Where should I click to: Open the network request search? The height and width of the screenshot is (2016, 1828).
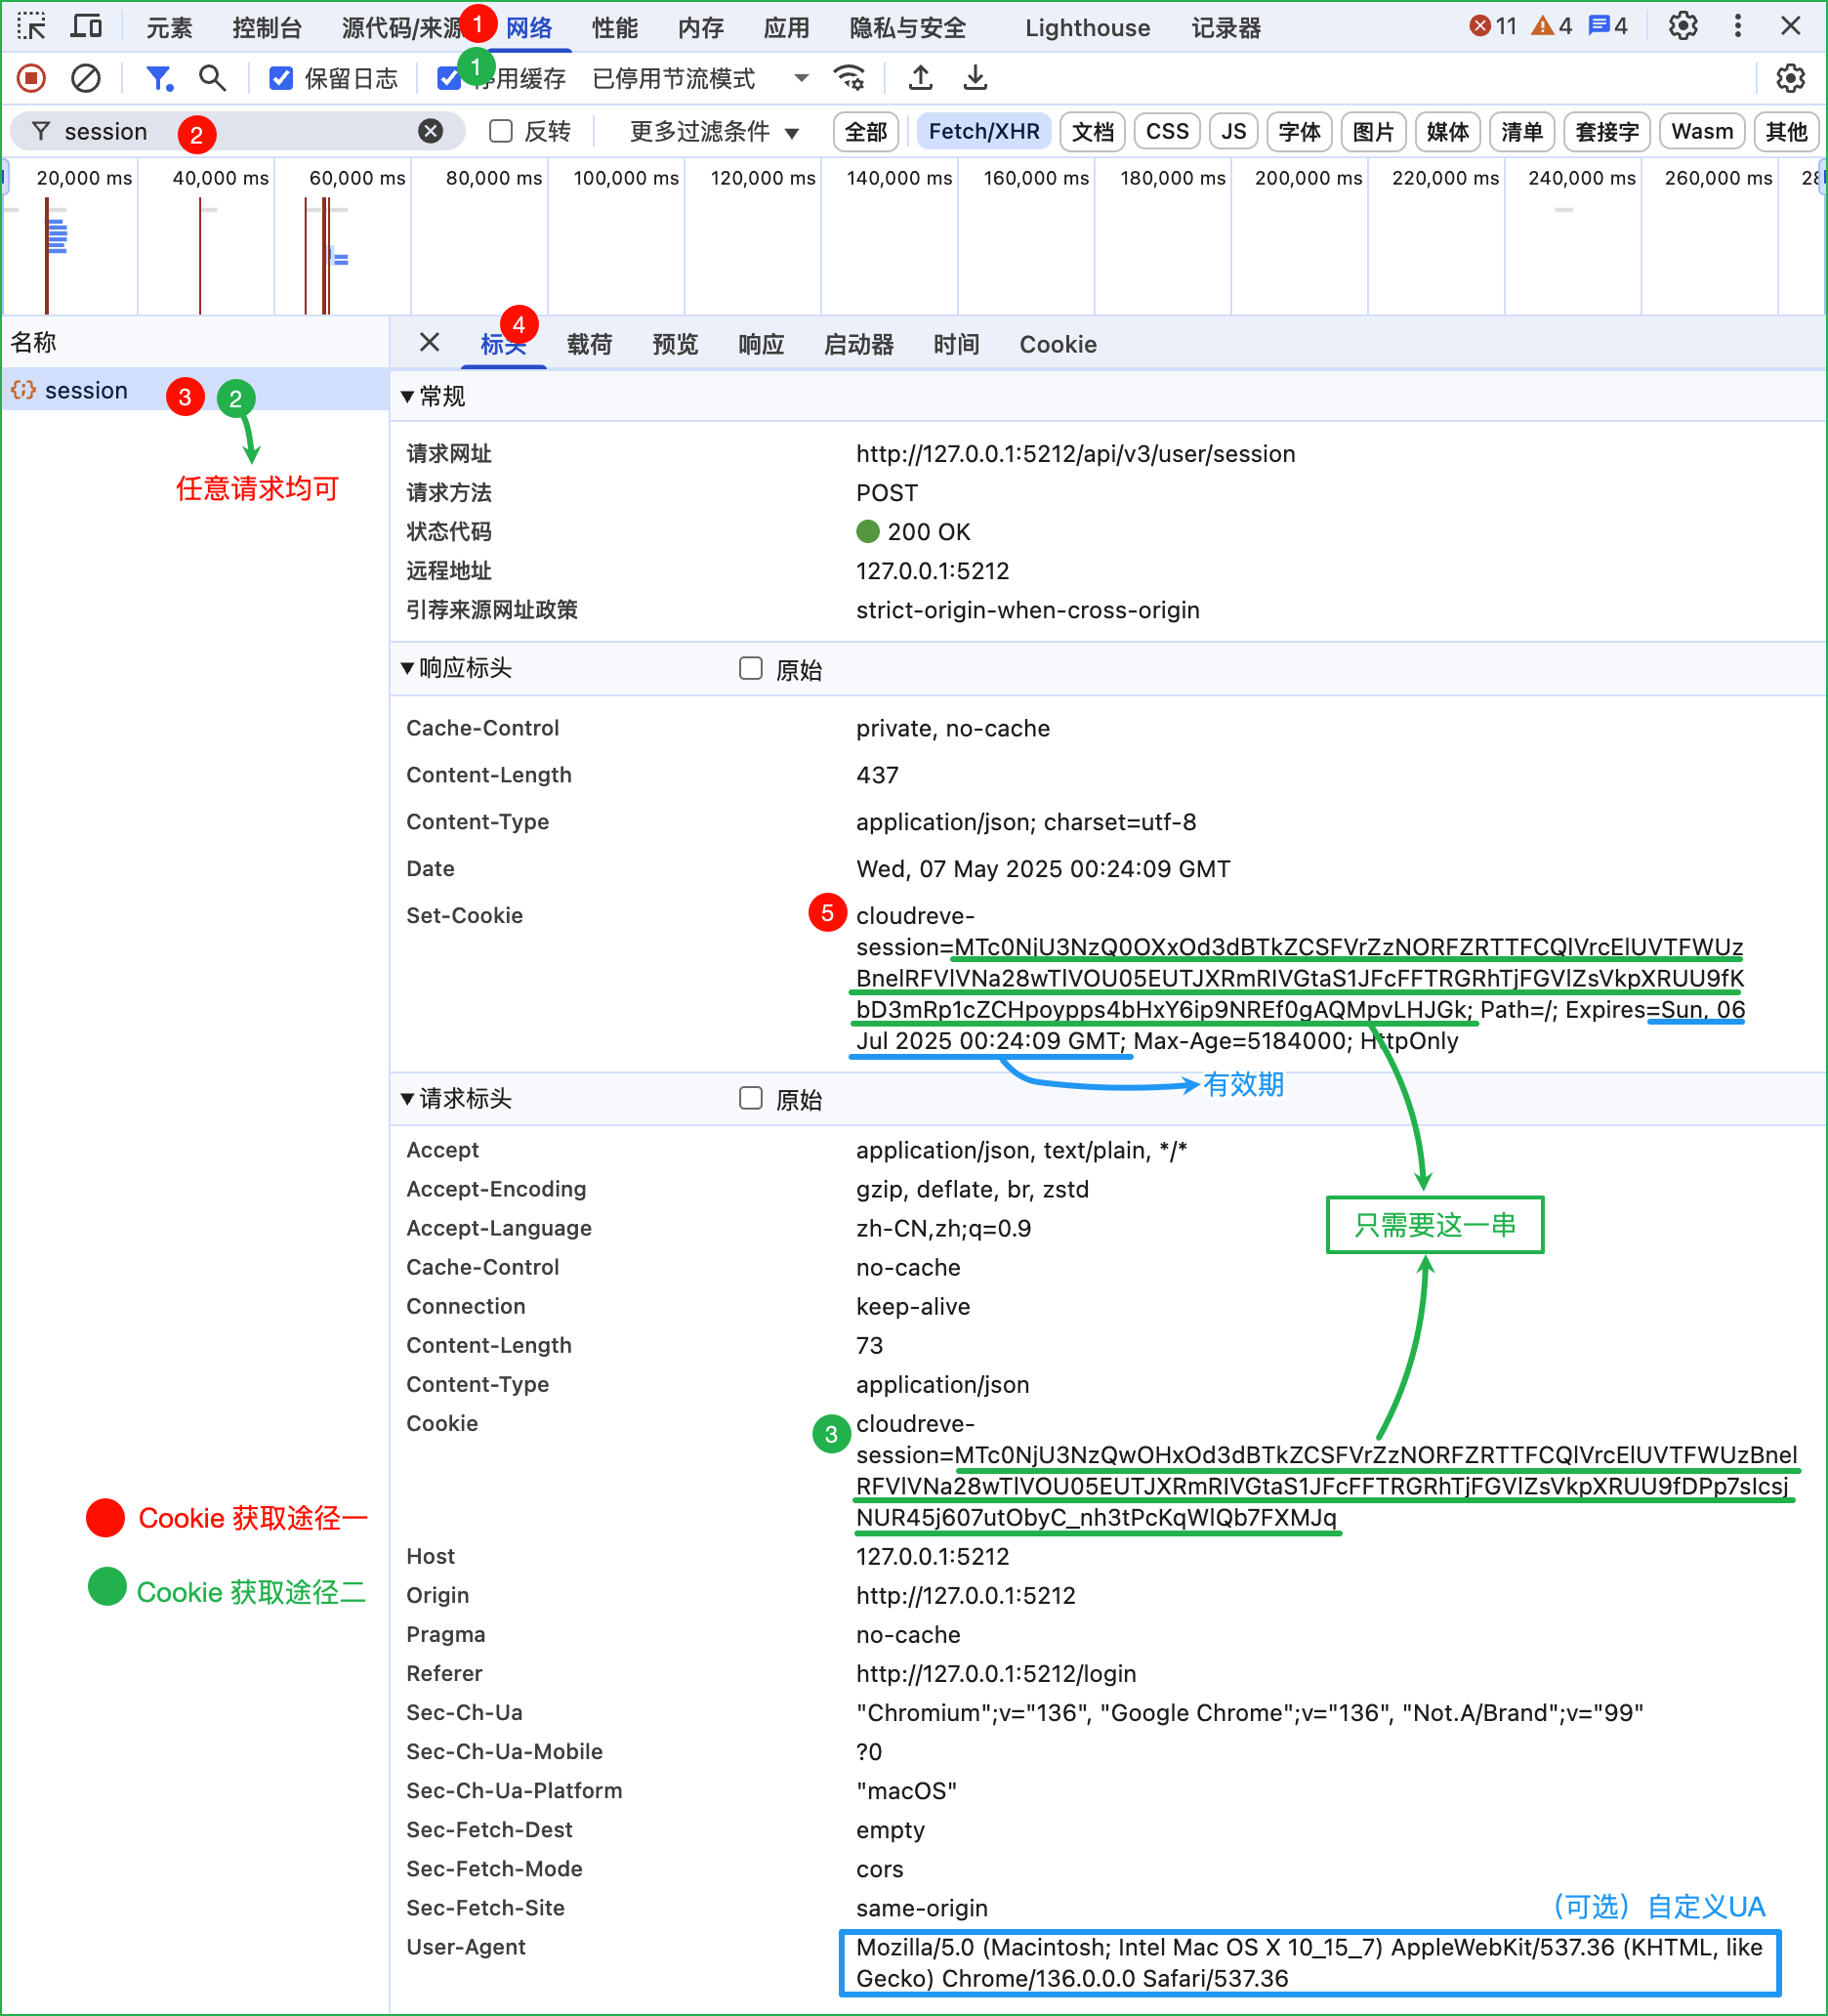(212, 78)
